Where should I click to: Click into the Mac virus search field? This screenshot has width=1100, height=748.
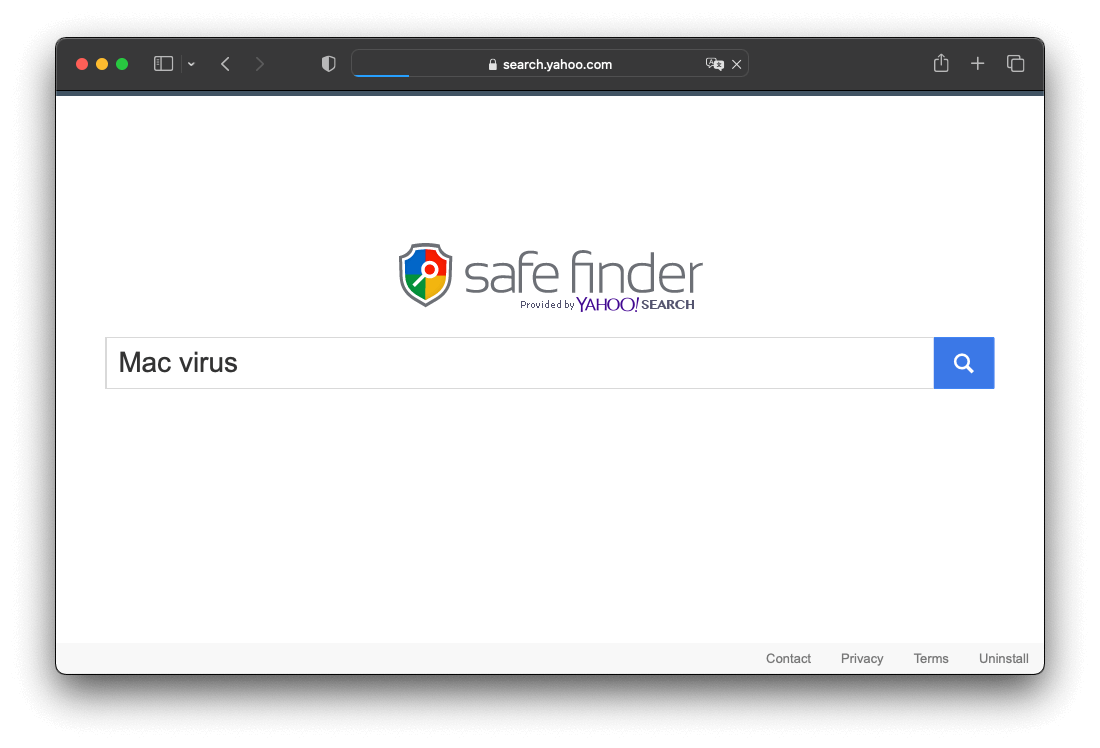(520, 363)
